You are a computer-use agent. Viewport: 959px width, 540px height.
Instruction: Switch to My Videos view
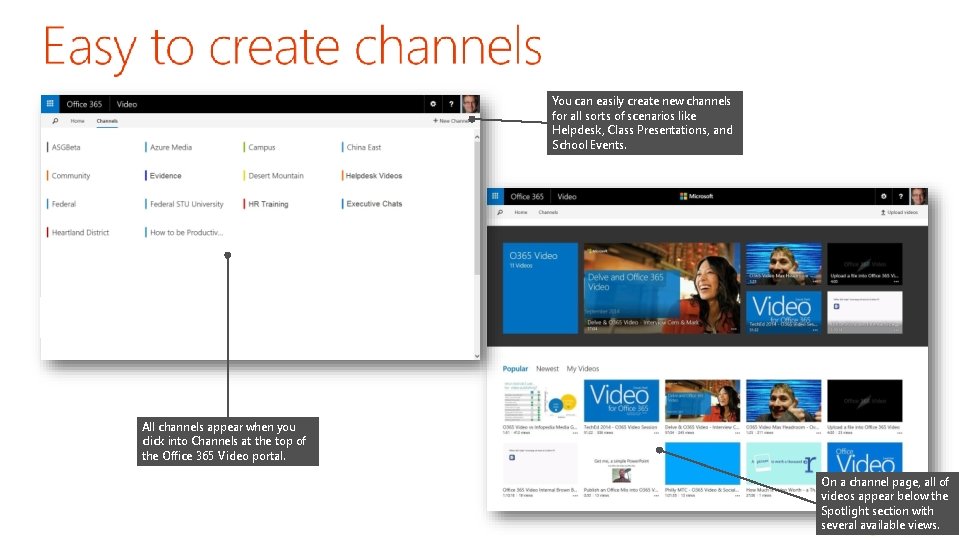pyautogui.click(x=583, y=369)
